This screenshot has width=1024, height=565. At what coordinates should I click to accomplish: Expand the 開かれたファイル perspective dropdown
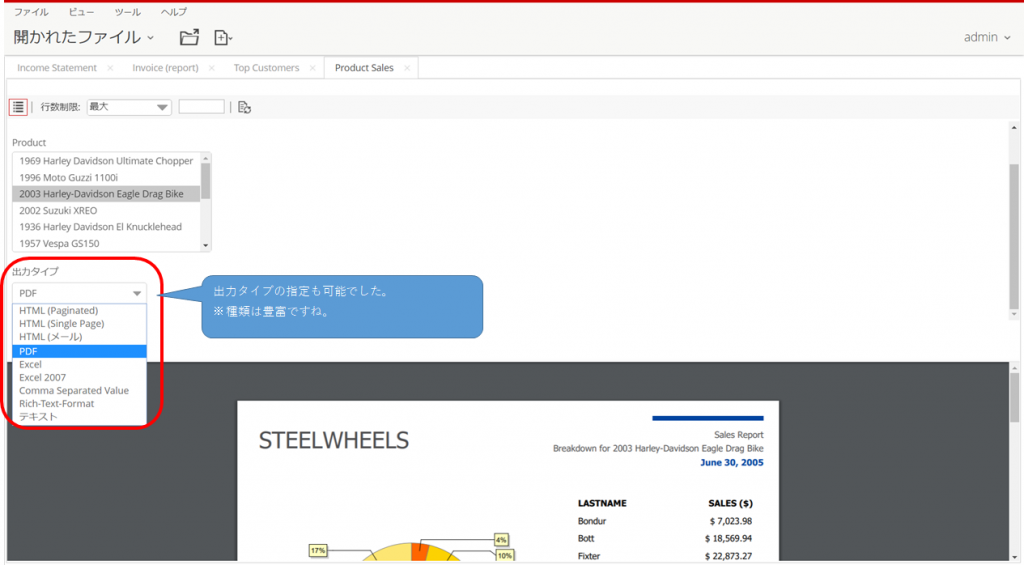(84, 37)
